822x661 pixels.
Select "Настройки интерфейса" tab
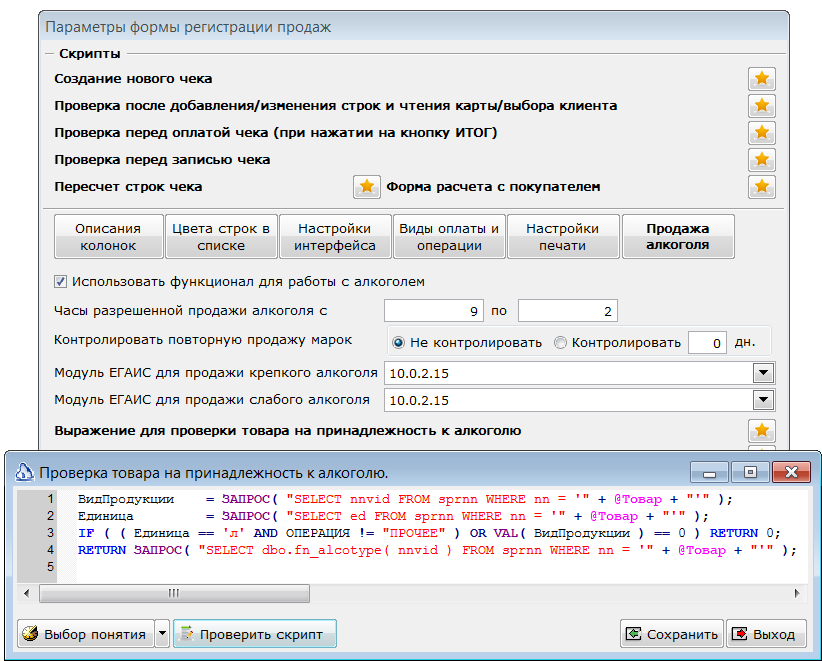[x=335, y=236]
